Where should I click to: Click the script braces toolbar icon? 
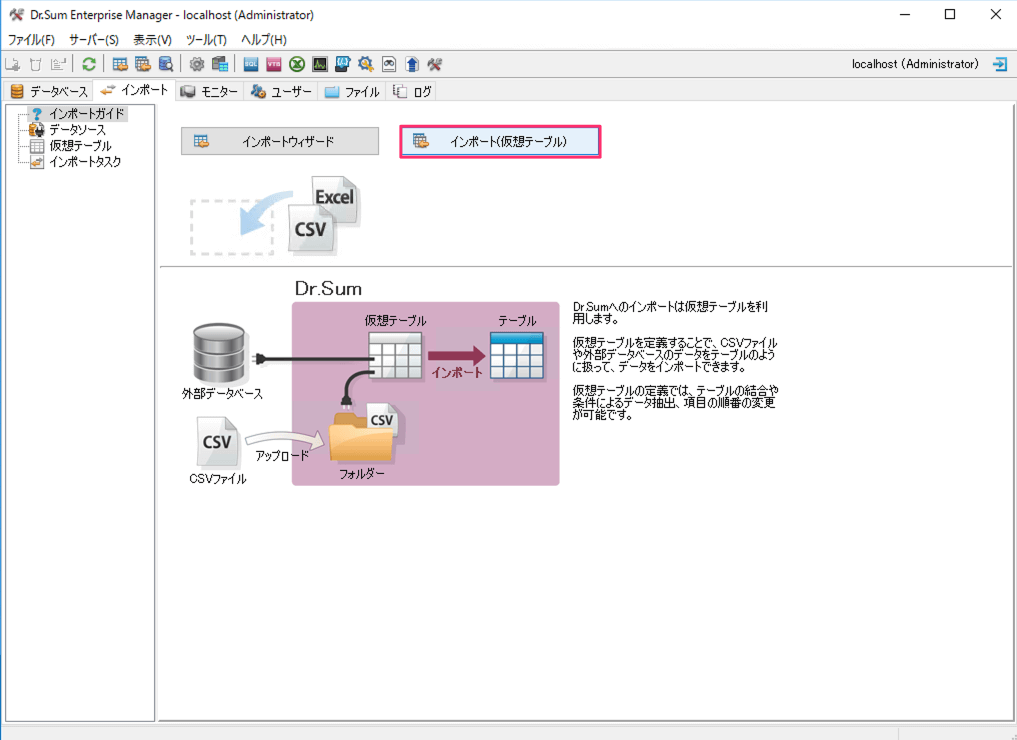pyautogui.click(x=342, y=64)
